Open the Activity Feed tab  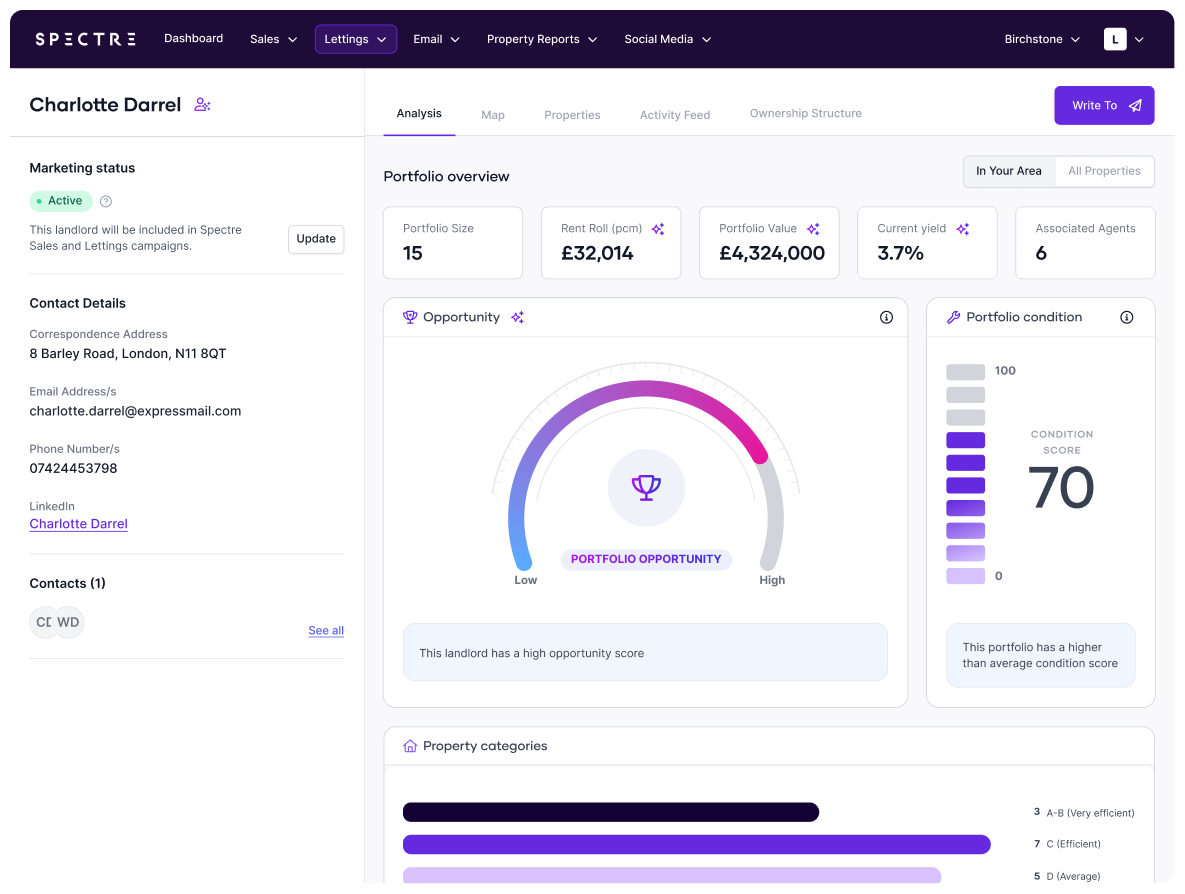[x=674, y=114]
